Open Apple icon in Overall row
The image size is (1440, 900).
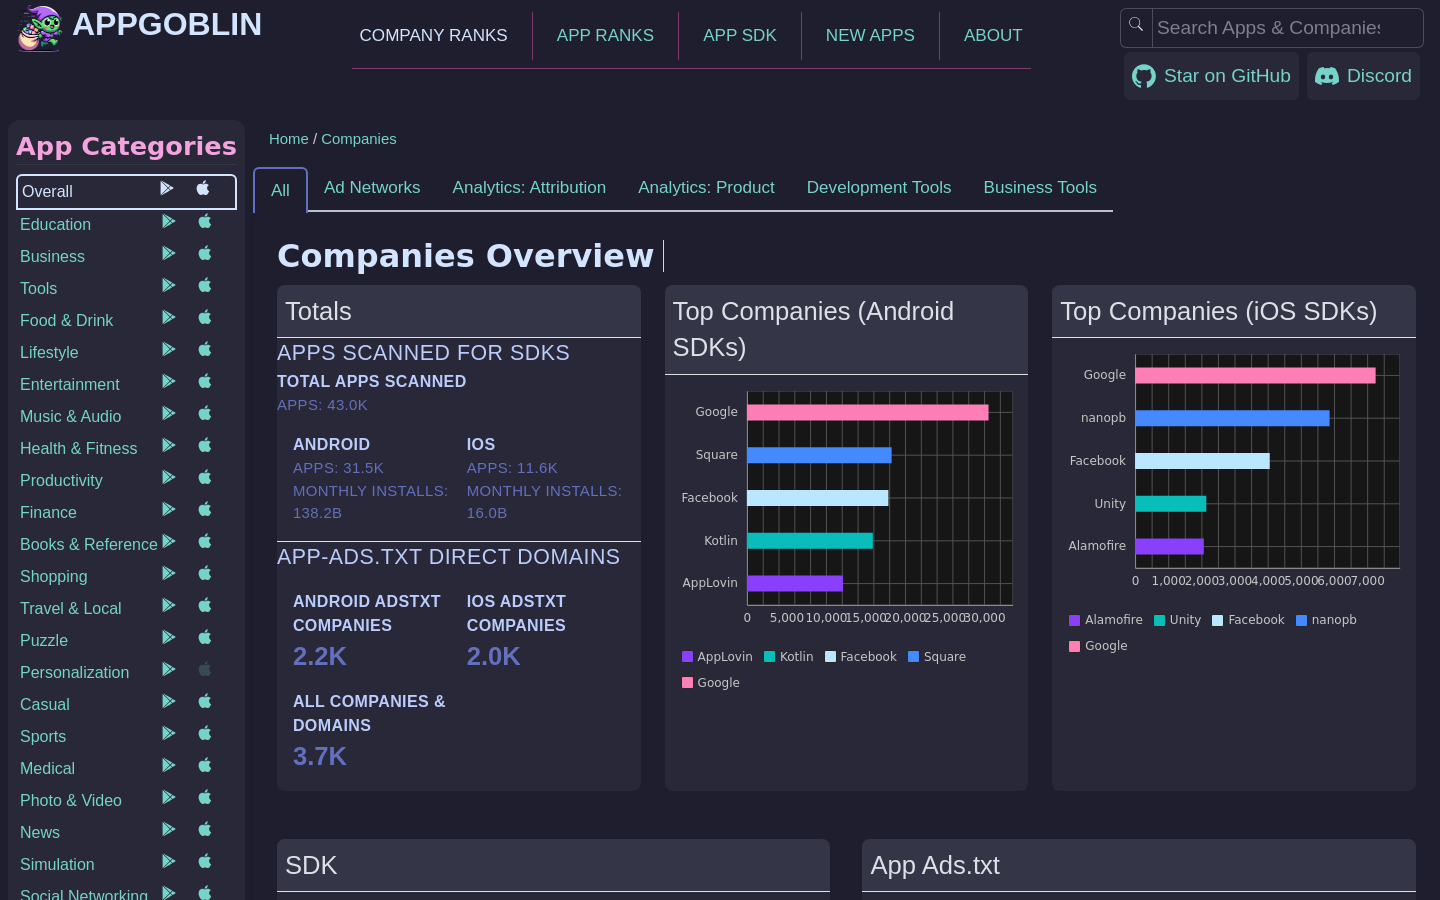click(203, 188)
